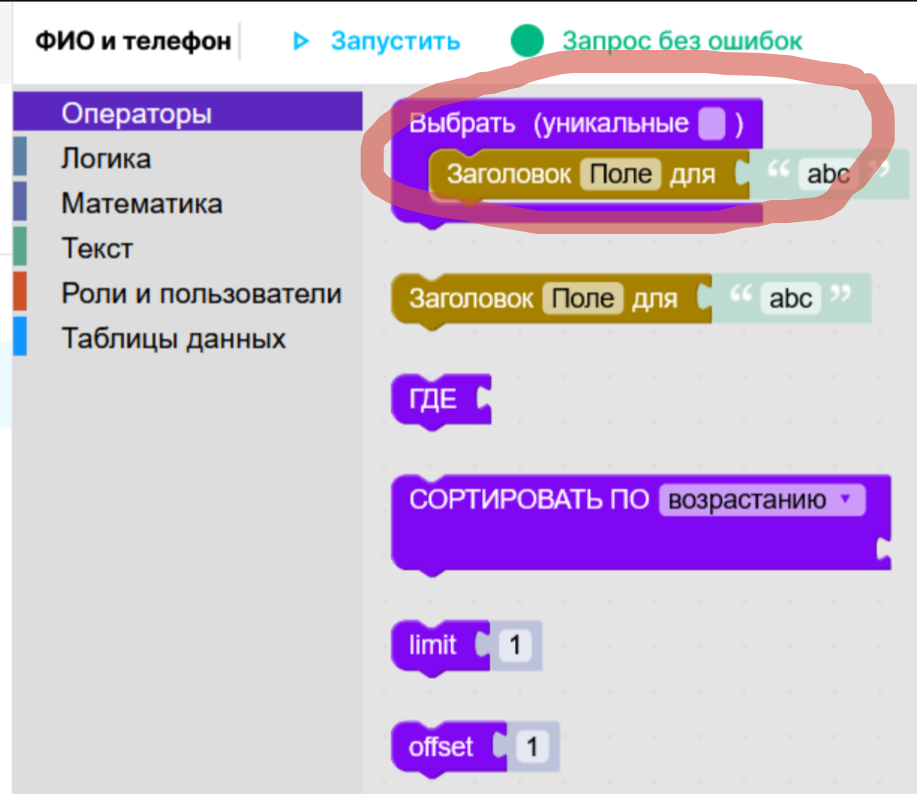Open the Текст category
Viewport: 917px width, 794px height.
coord(97,248)
